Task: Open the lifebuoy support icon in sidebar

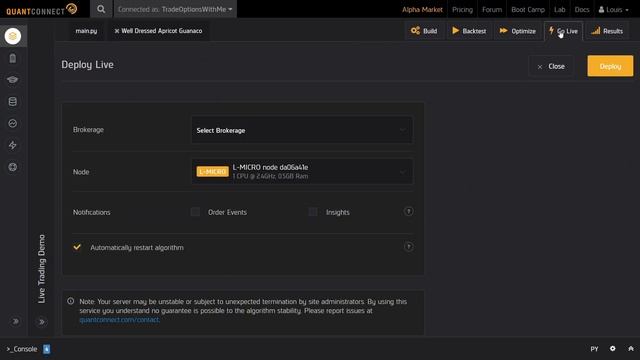Action: pos(13,167)
